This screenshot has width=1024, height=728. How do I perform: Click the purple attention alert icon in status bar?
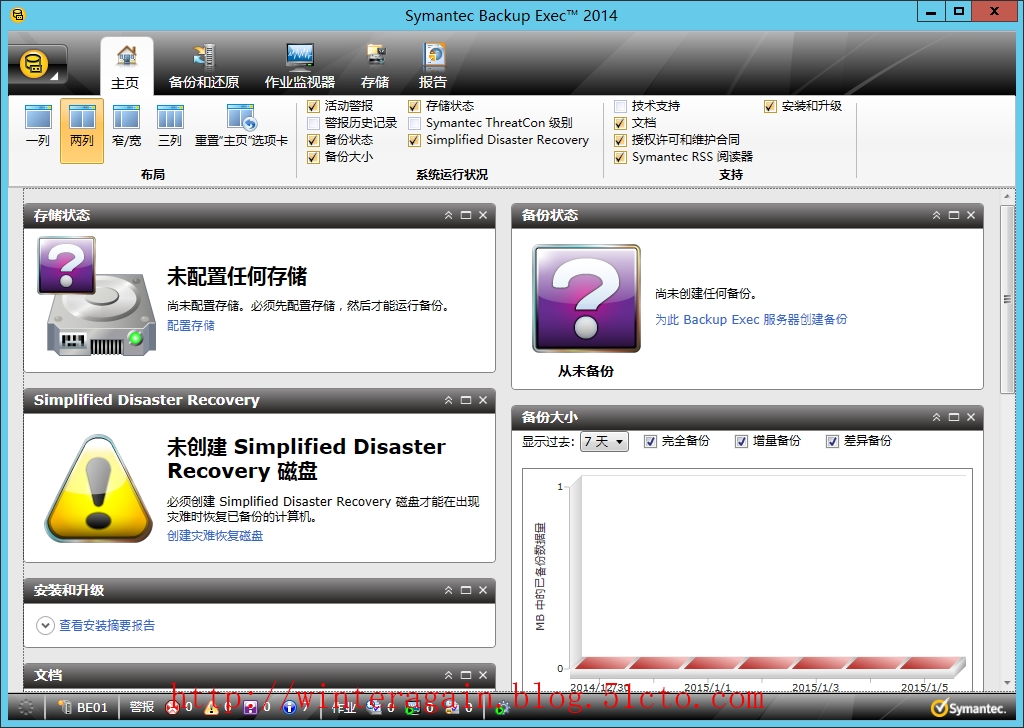(x=250, y=708)
